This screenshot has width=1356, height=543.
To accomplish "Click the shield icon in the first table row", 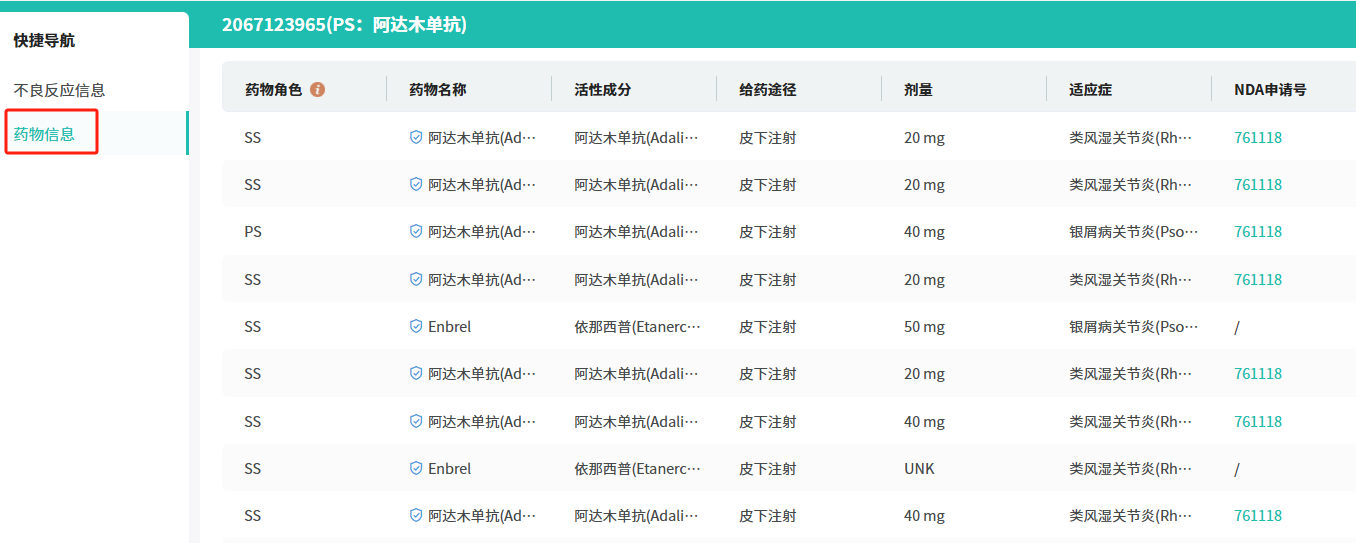I will point(416,137).
